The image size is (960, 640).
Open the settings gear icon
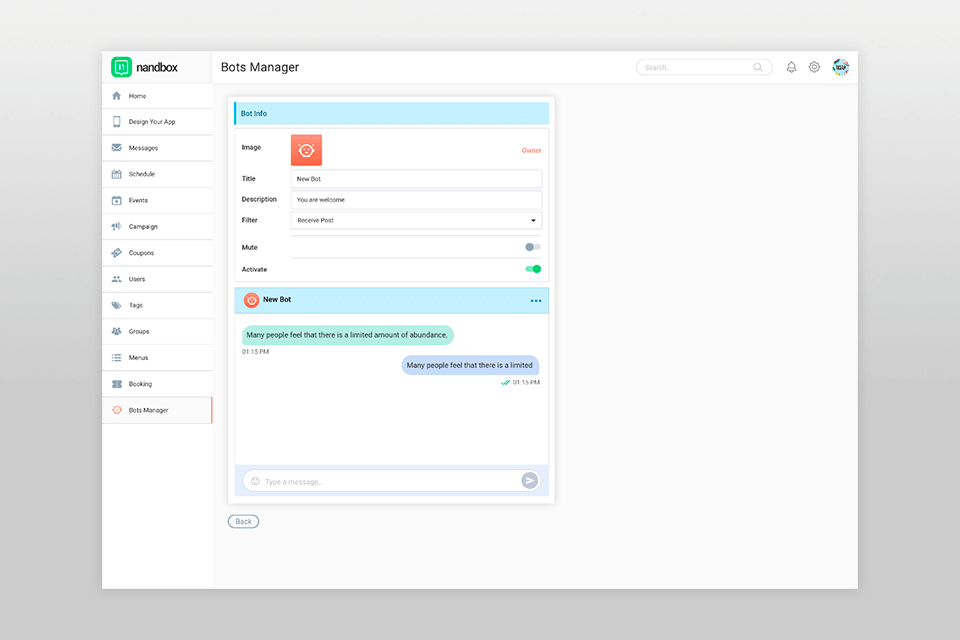coord(814,67)
